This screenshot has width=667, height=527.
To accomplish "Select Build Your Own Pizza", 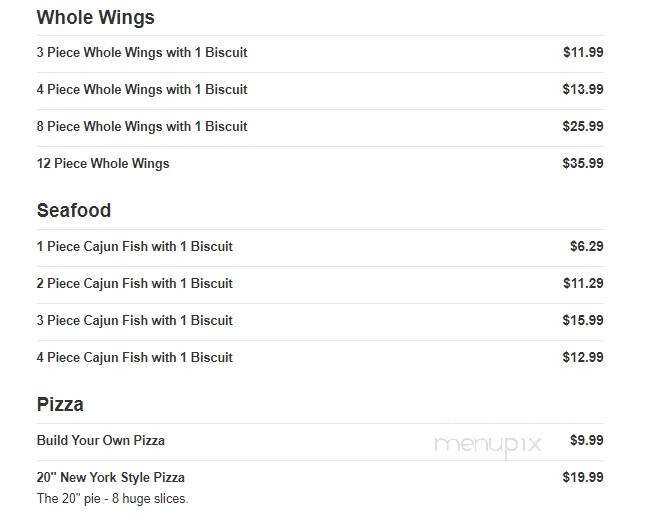I will click(x=101, y=440).
